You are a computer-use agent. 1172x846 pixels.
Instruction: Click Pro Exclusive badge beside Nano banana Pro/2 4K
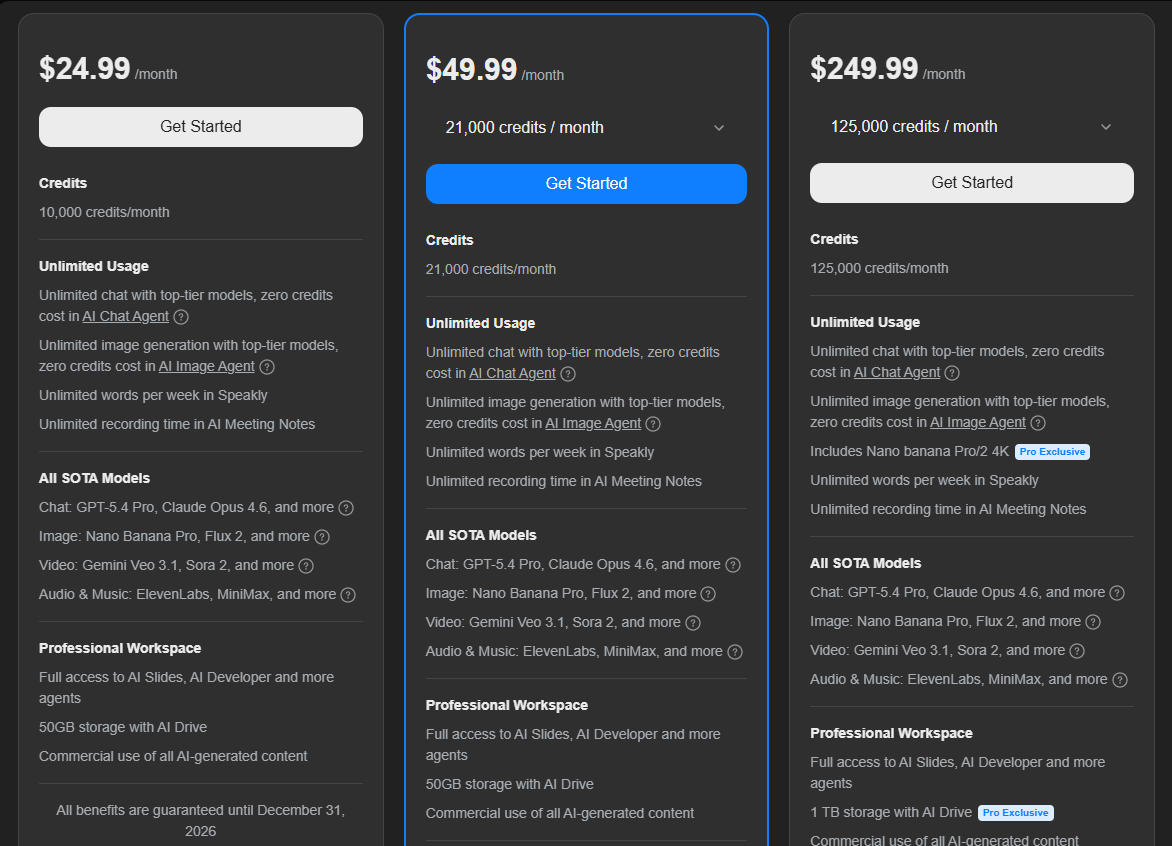click(1052, 452)
